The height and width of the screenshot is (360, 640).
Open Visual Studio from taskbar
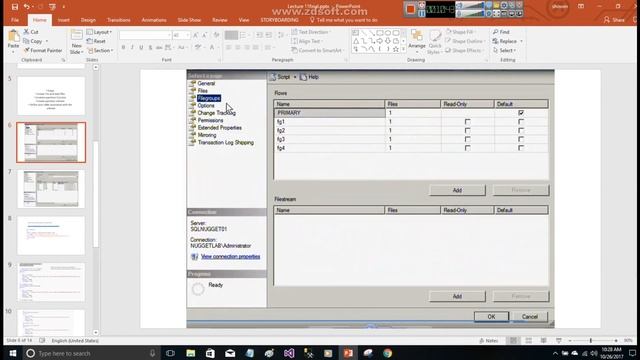click(289, 353)
